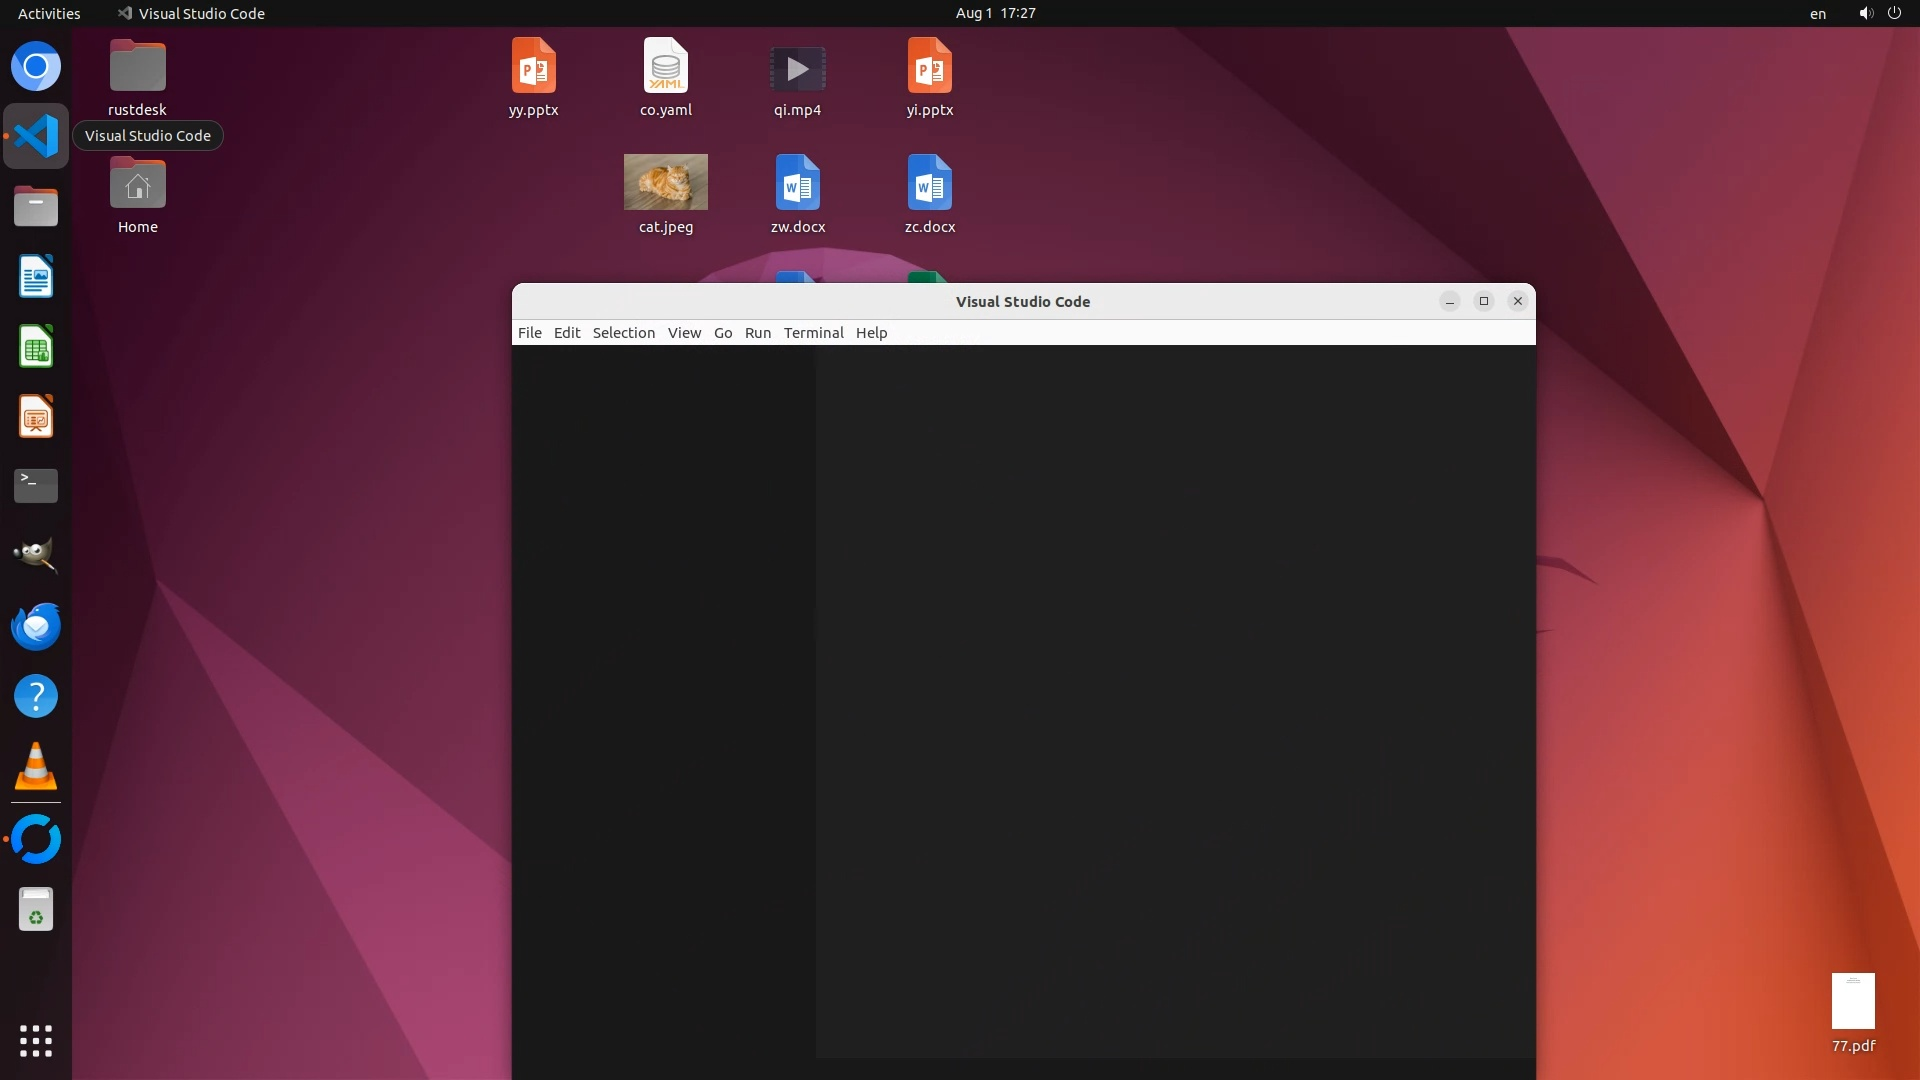This screenshot has width=1920, height=1080.
Task: Show Applications grid button
Action: pos(36,1041)
